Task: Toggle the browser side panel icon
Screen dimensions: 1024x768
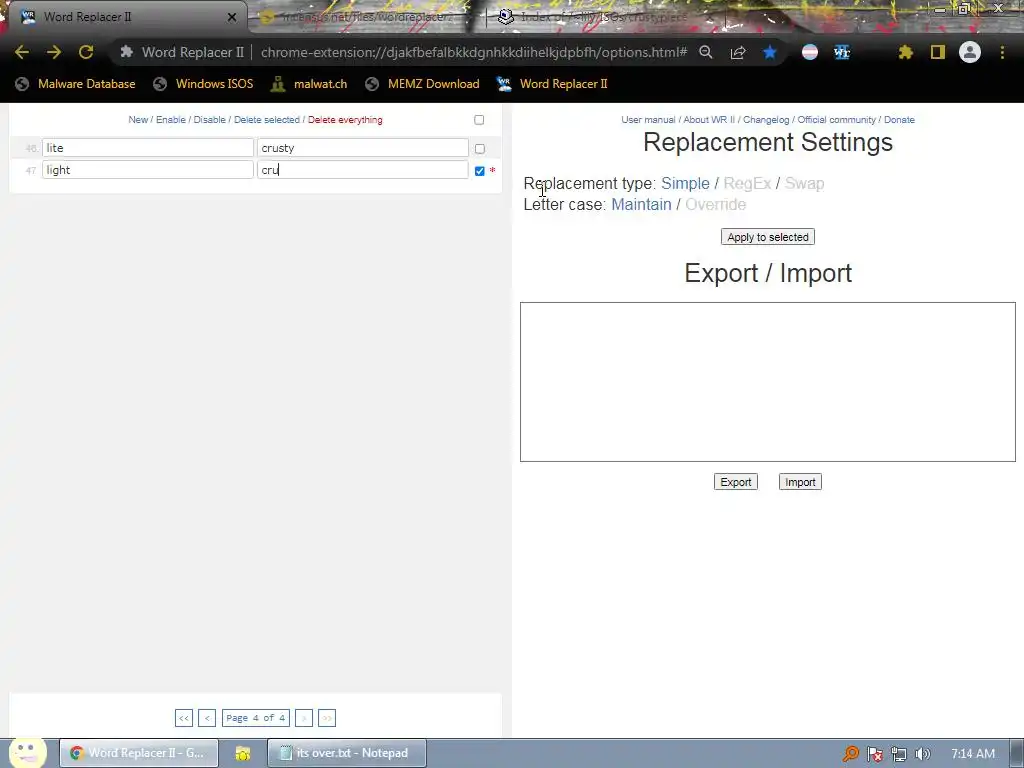Action: [x=938, y=52]
